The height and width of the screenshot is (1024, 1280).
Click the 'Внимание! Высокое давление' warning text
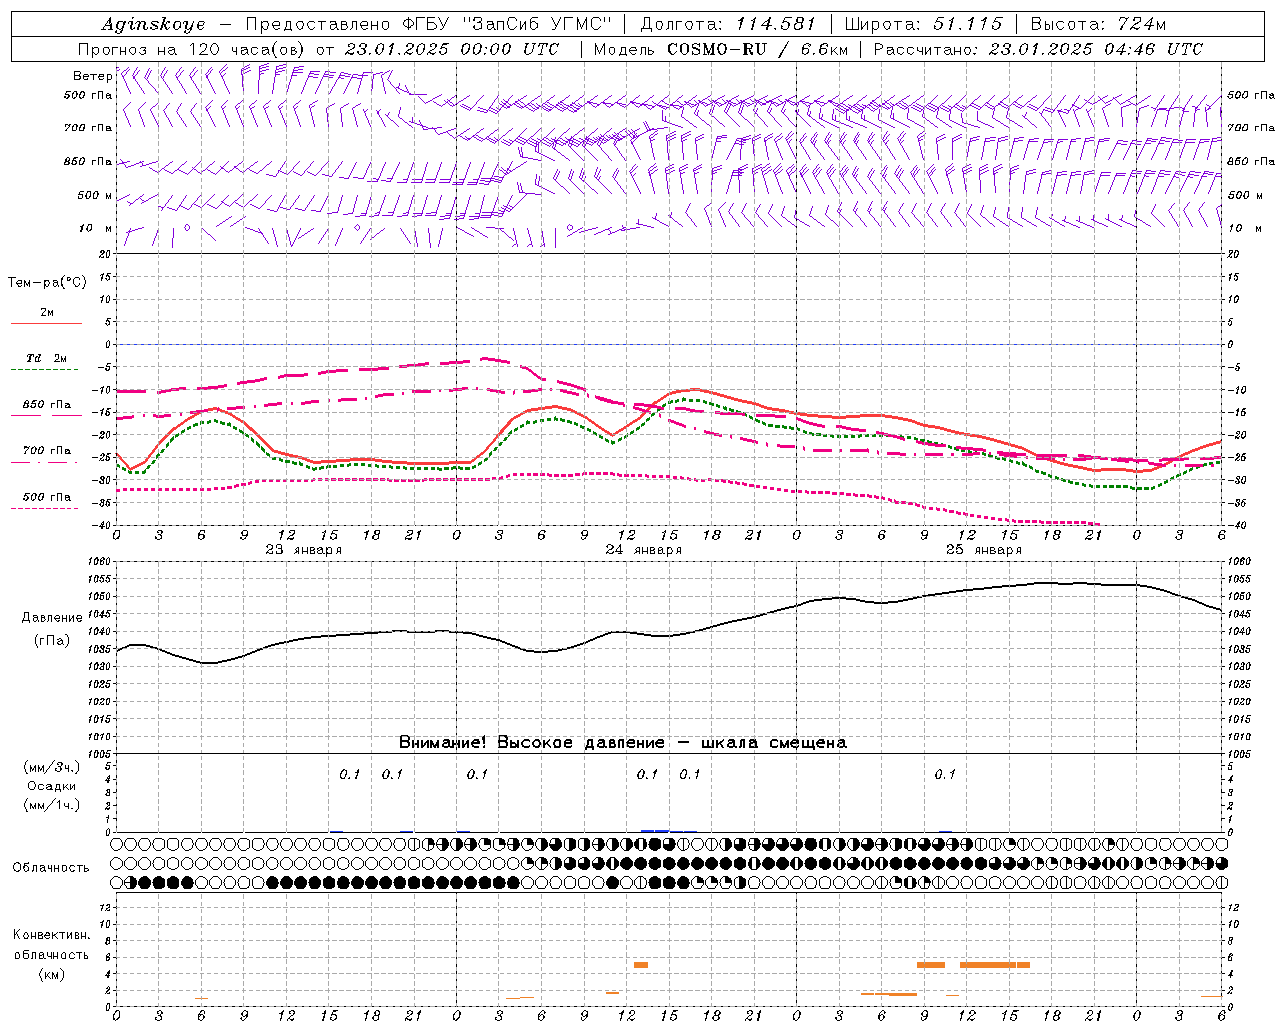click(x=532, y=743)
